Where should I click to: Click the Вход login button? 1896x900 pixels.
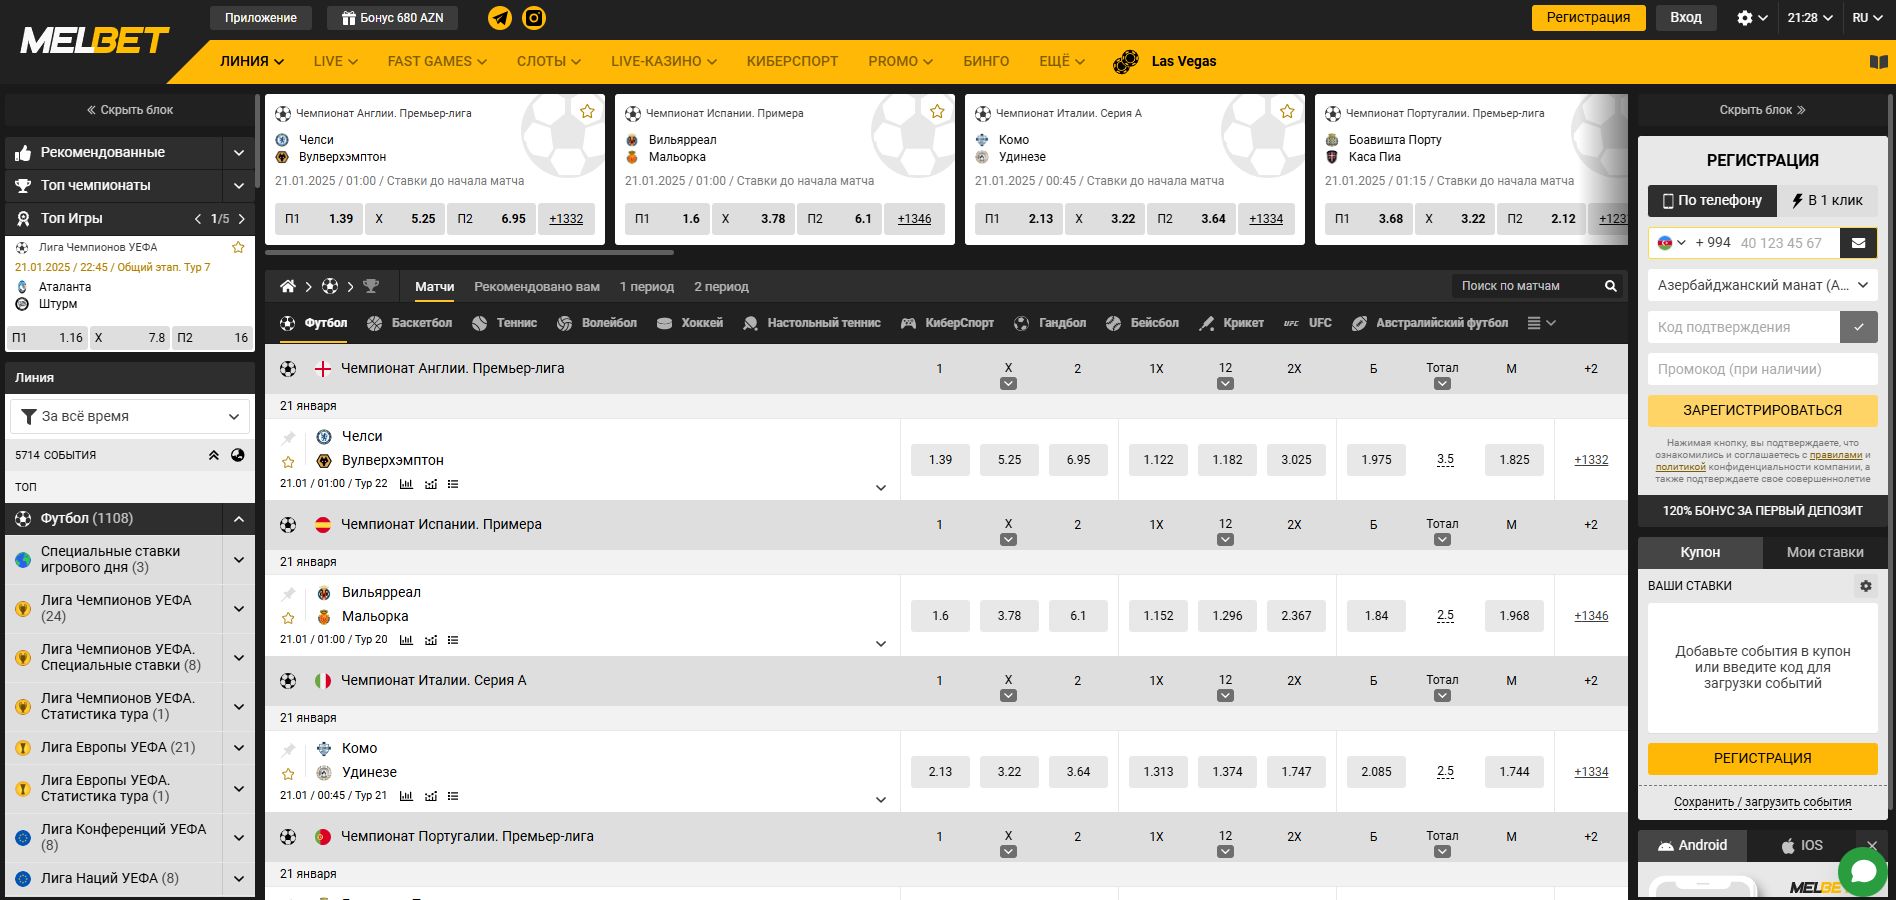click(1685, 18)
